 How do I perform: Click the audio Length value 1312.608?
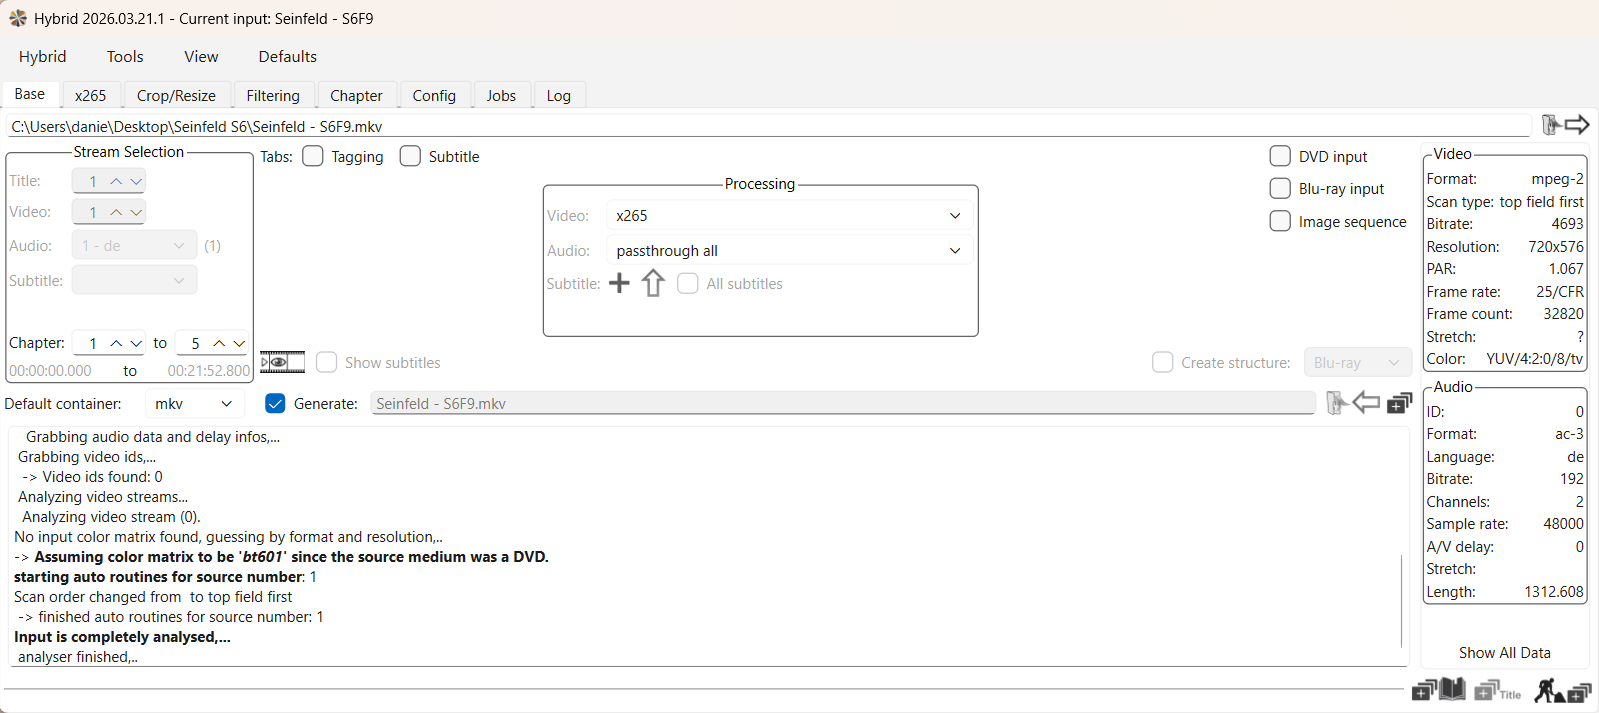click(1554, 592)
